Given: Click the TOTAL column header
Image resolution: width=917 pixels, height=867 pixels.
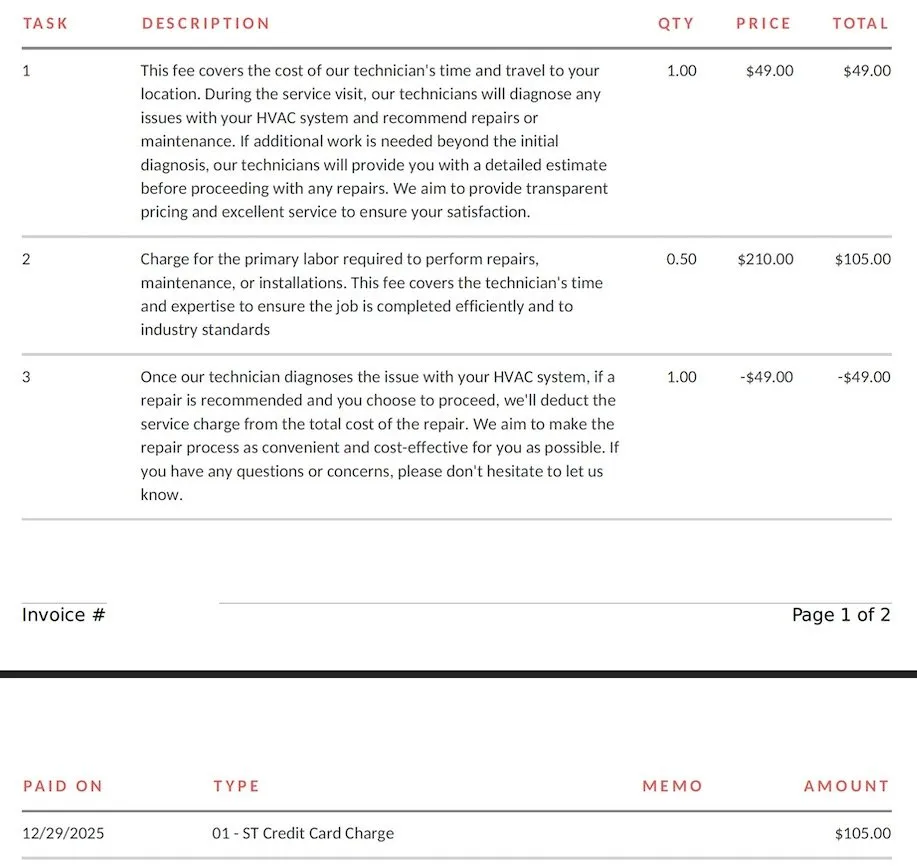Looking at the screenshot, I should point(860,23).
